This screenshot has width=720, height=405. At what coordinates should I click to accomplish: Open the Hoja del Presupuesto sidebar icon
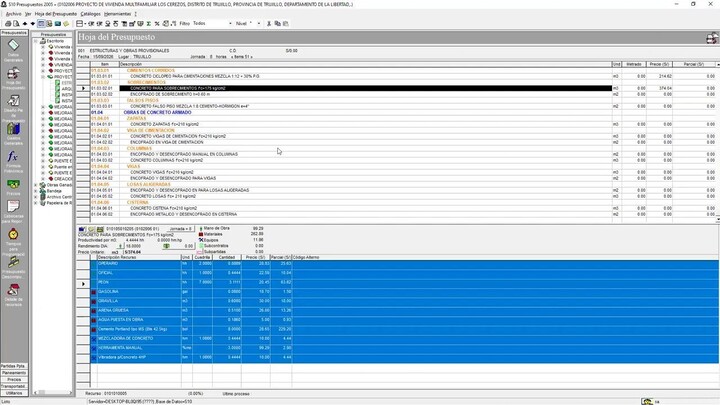[x=13, y=79]
